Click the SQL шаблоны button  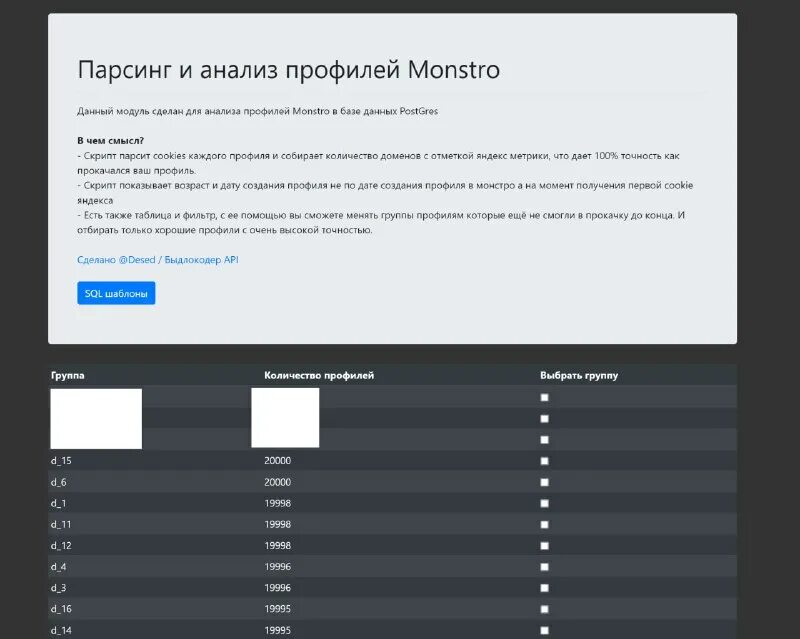tap(116, 293)
